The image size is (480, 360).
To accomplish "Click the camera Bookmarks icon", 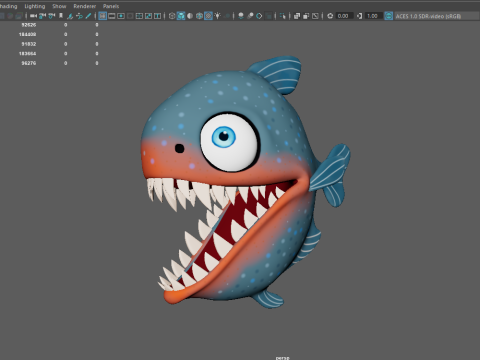I will tap(61, 16).
